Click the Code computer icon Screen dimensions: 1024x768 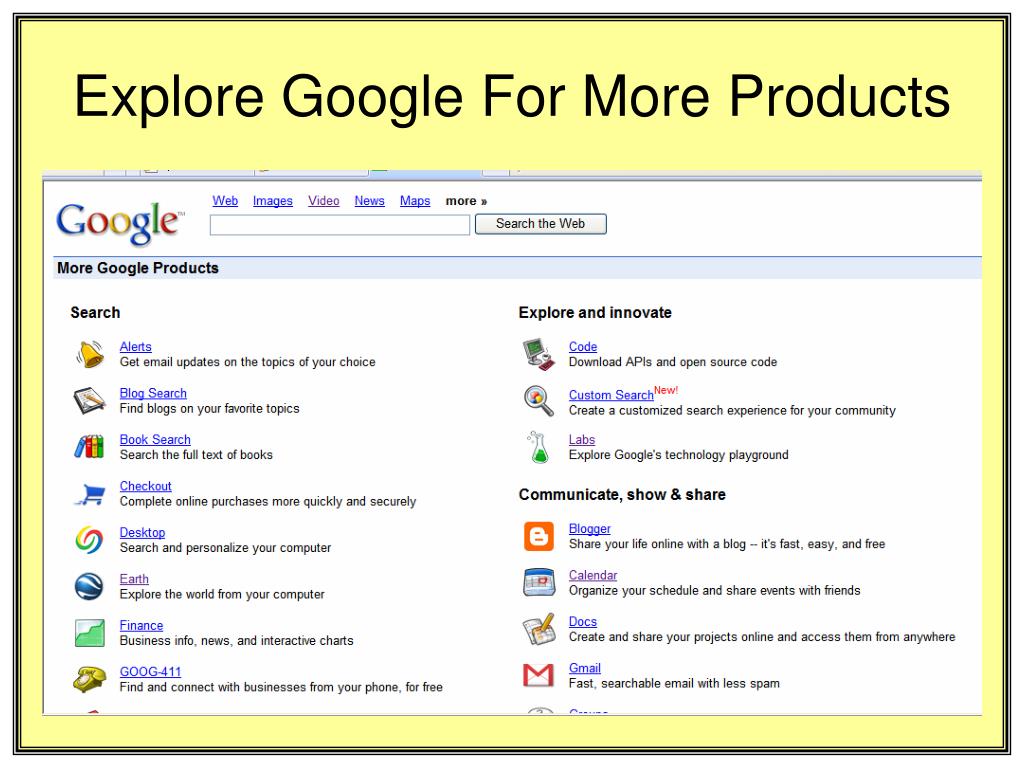pos(539,354)
